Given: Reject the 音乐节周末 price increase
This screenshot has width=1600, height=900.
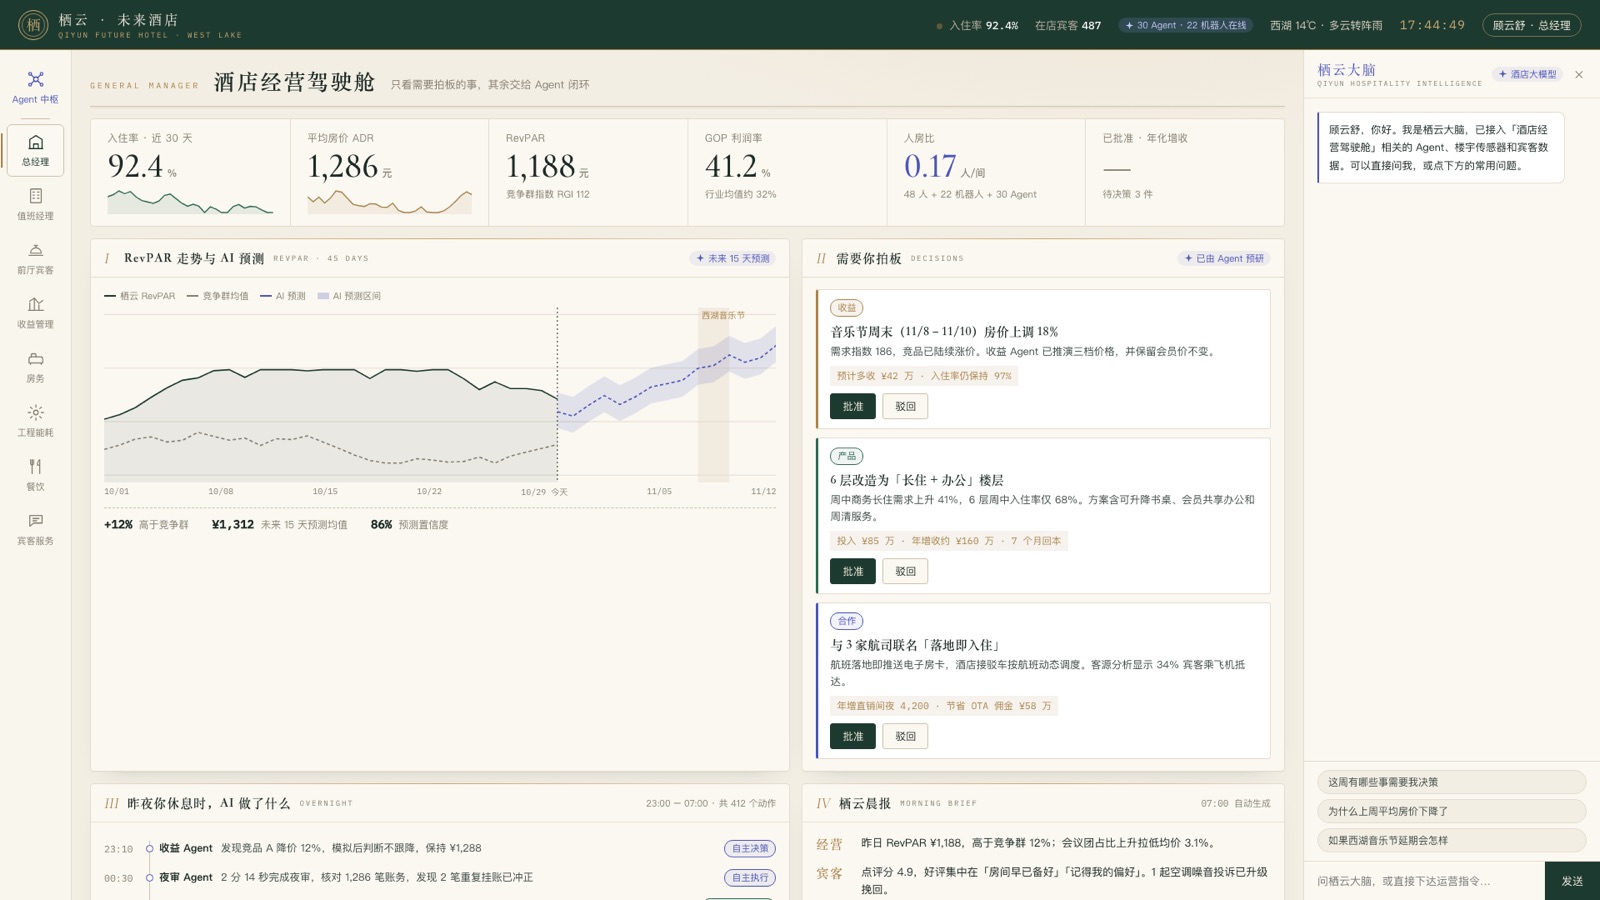Looking at the screenshot, I should pos(905,406).
